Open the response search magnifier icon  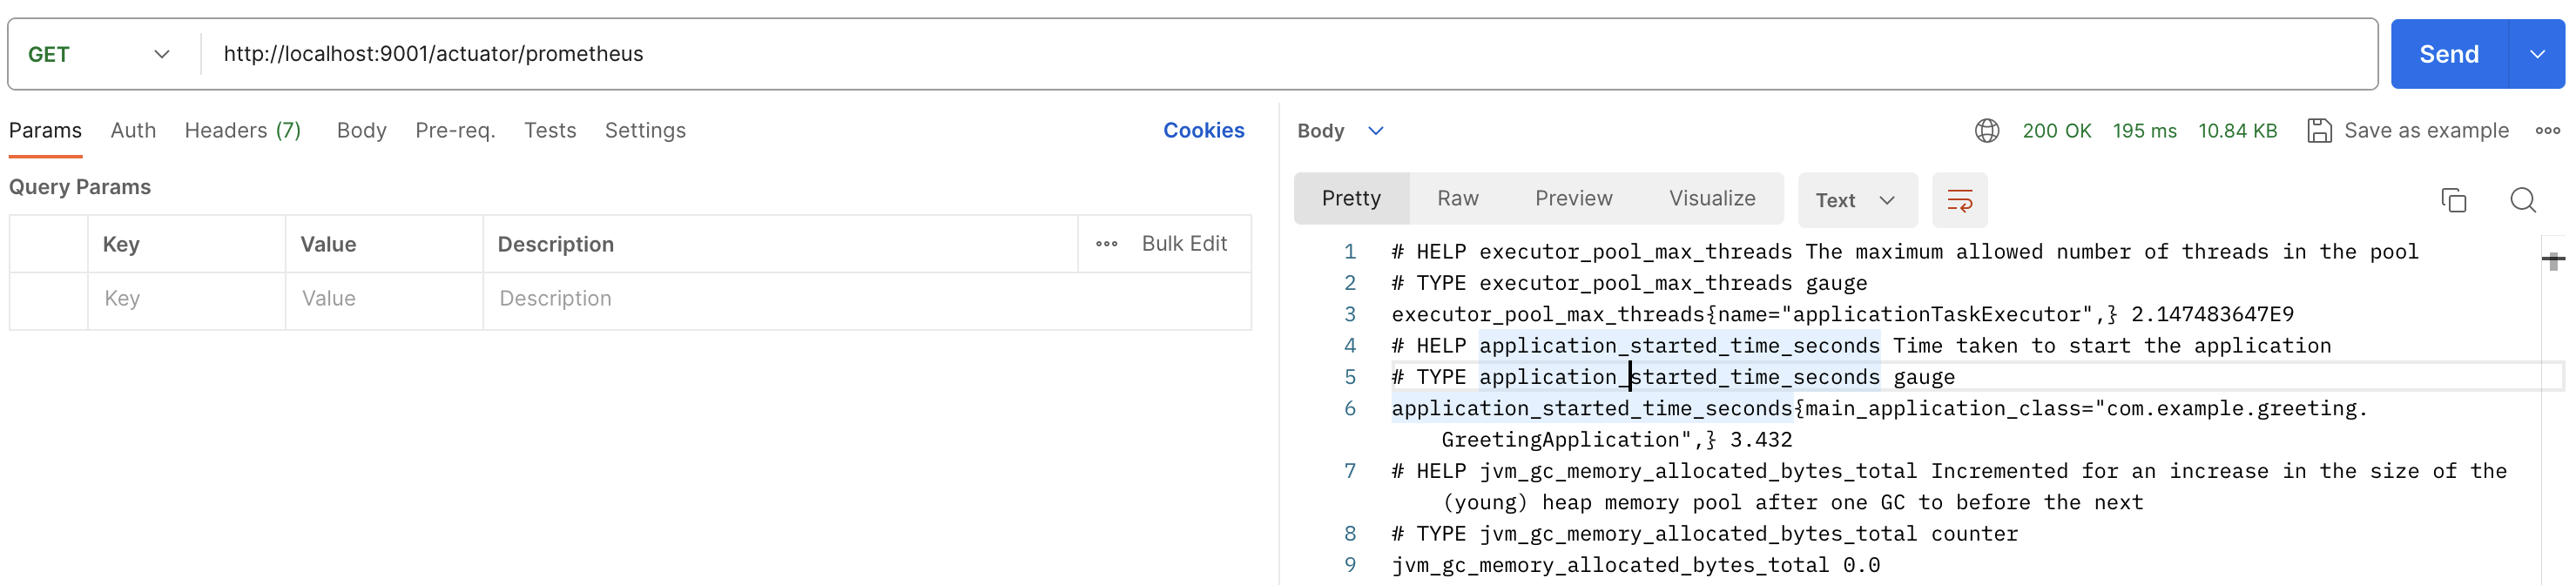click(x=2522, y=200)
